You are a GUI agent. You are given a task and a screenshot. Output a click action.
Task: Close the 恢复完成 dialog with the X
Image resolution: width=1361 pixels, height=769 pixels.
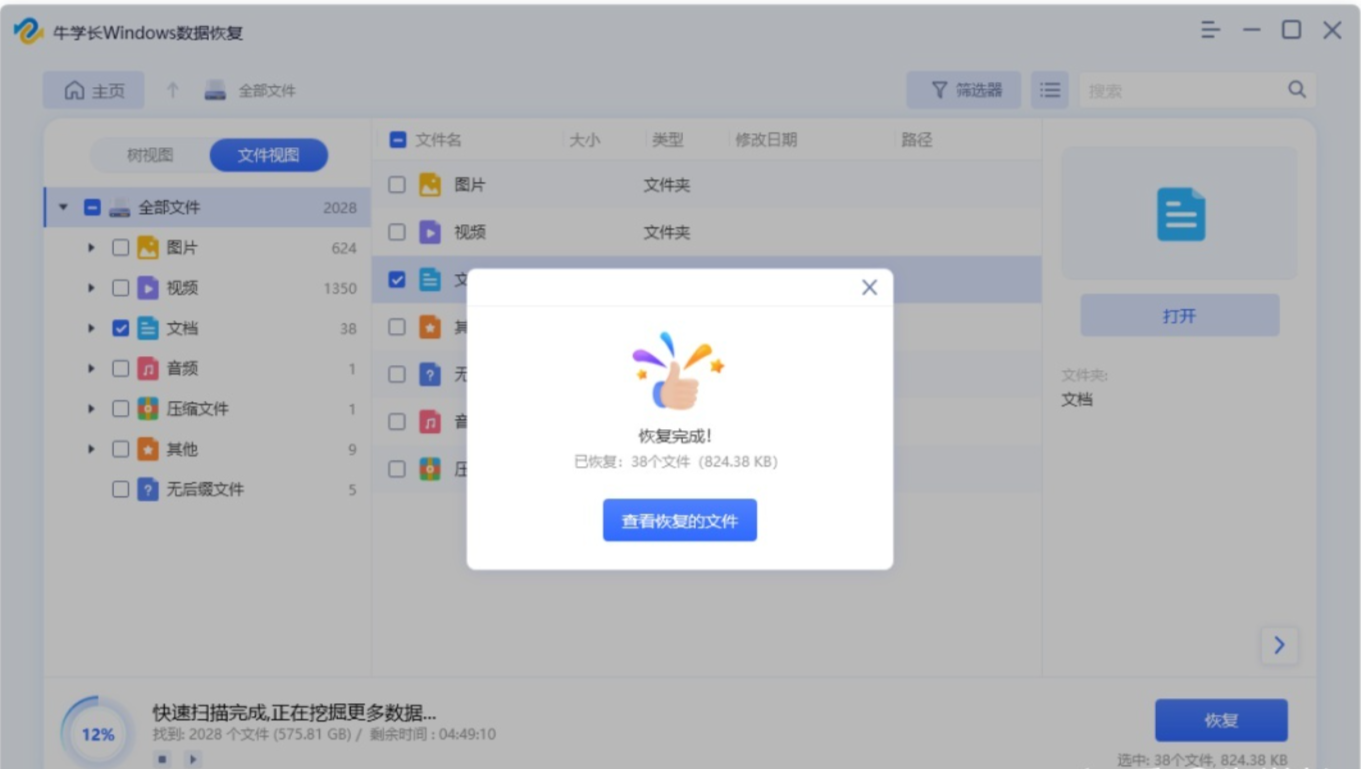(869, 288)
